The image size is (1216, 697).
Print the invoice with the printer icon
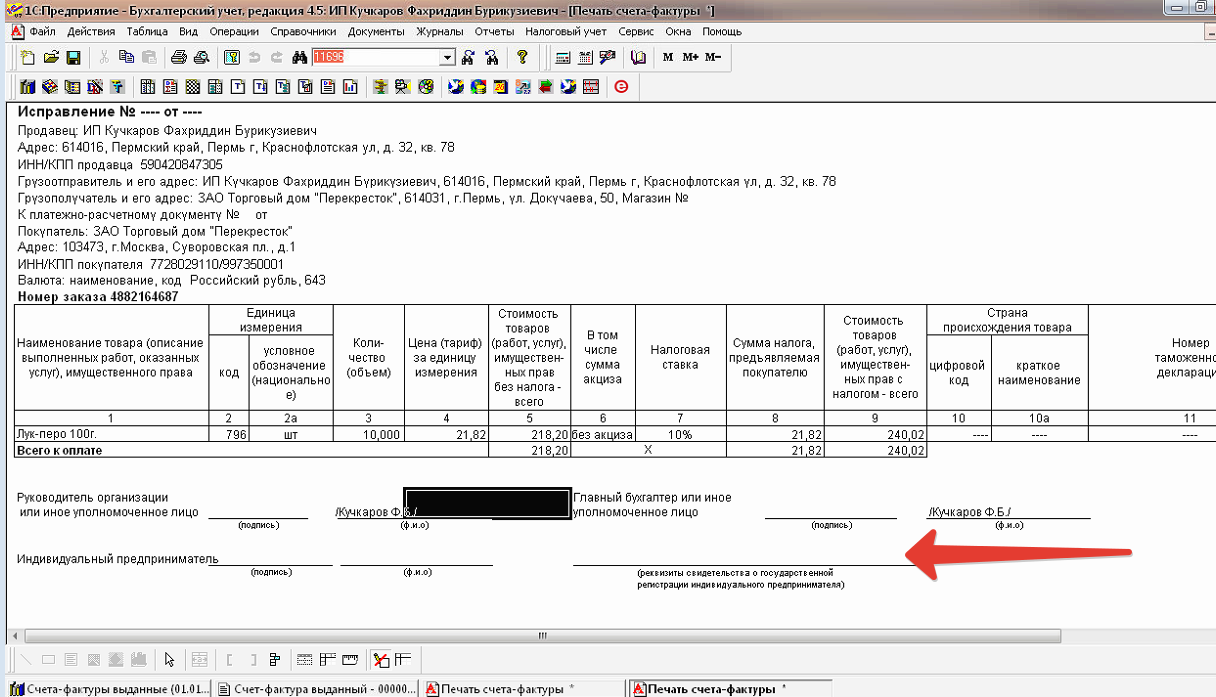tap(180, 57)
